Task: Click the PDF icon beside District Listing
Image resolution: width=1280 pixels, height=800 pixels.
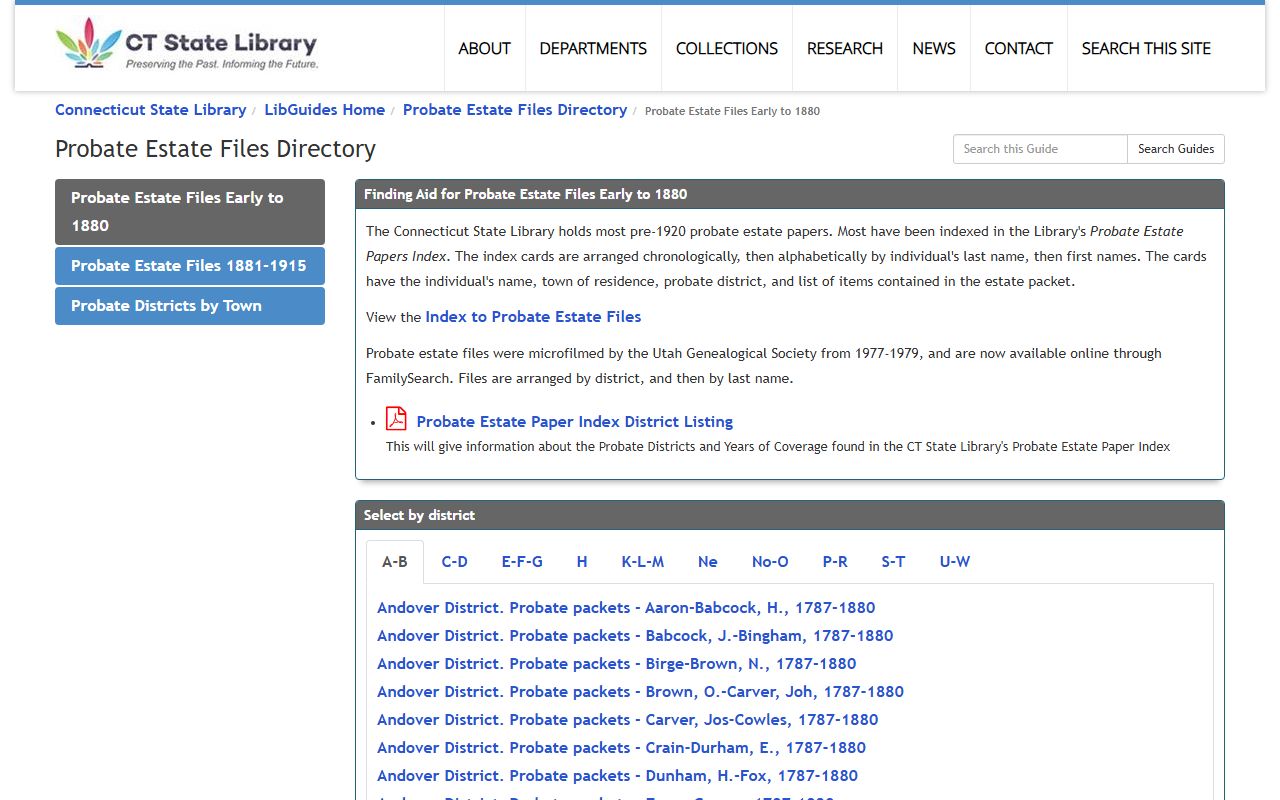Action: (396, 419)
